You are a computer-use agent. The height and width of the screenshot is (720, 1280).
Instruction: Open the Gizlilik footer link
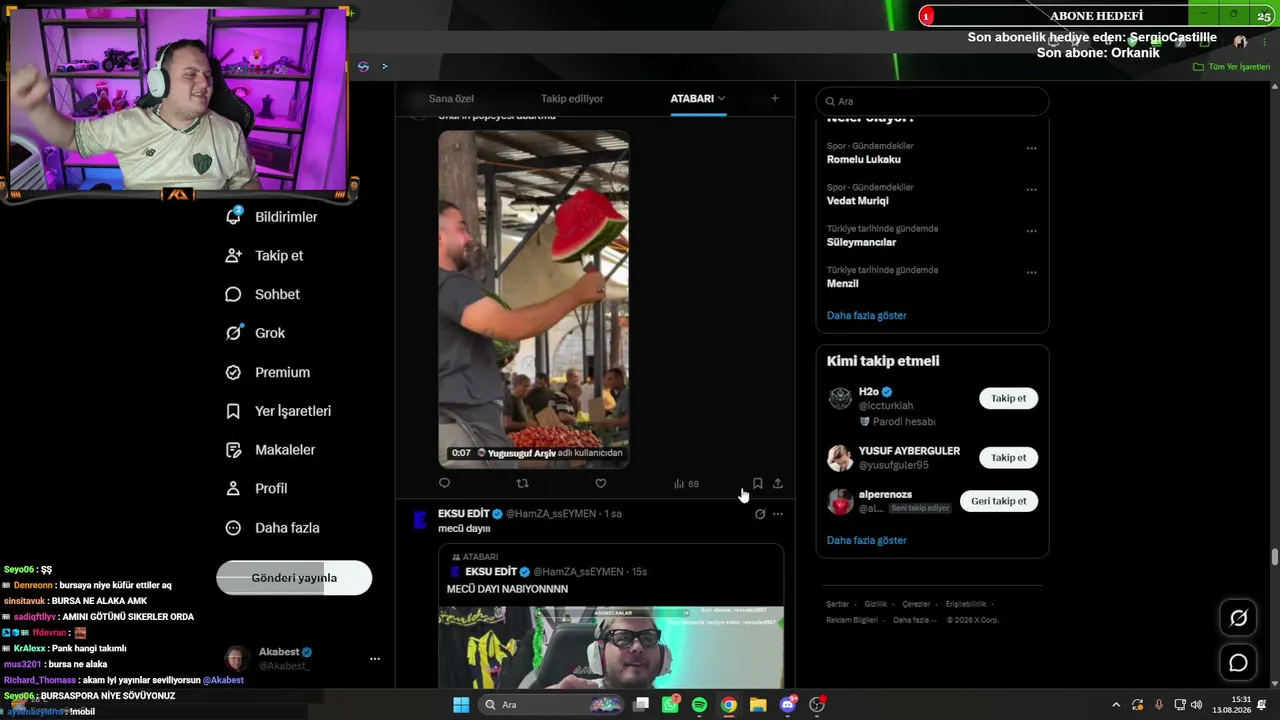[875, 604]
